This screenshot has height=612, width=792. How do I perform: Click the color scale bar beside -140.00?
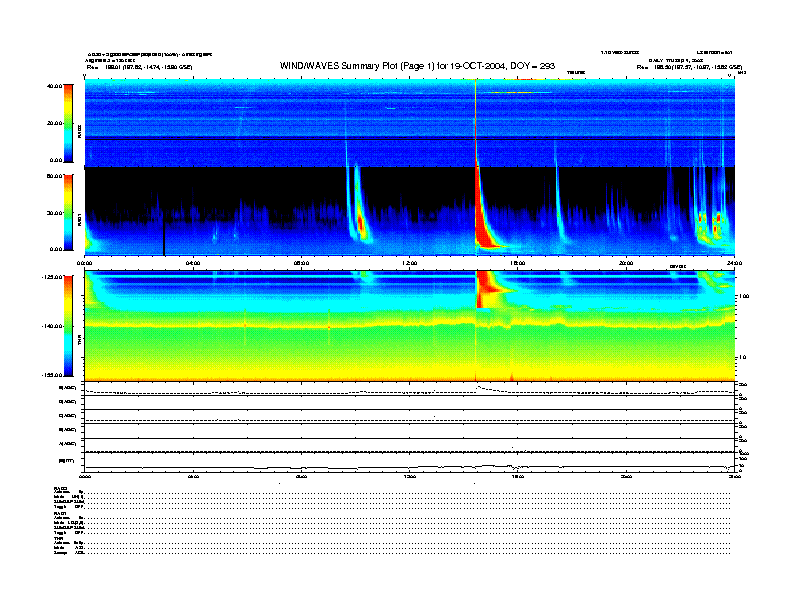(67, 326)
